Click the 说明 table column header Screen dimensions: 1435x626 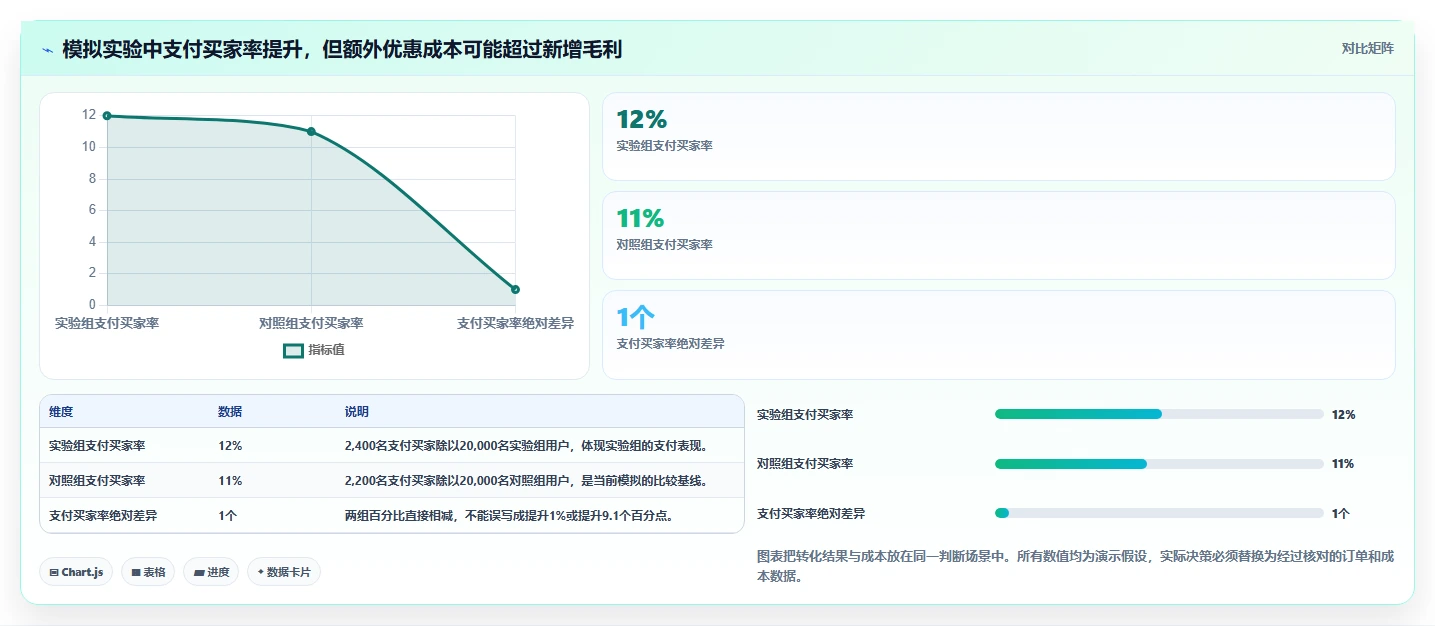click(x=357, y=412)
